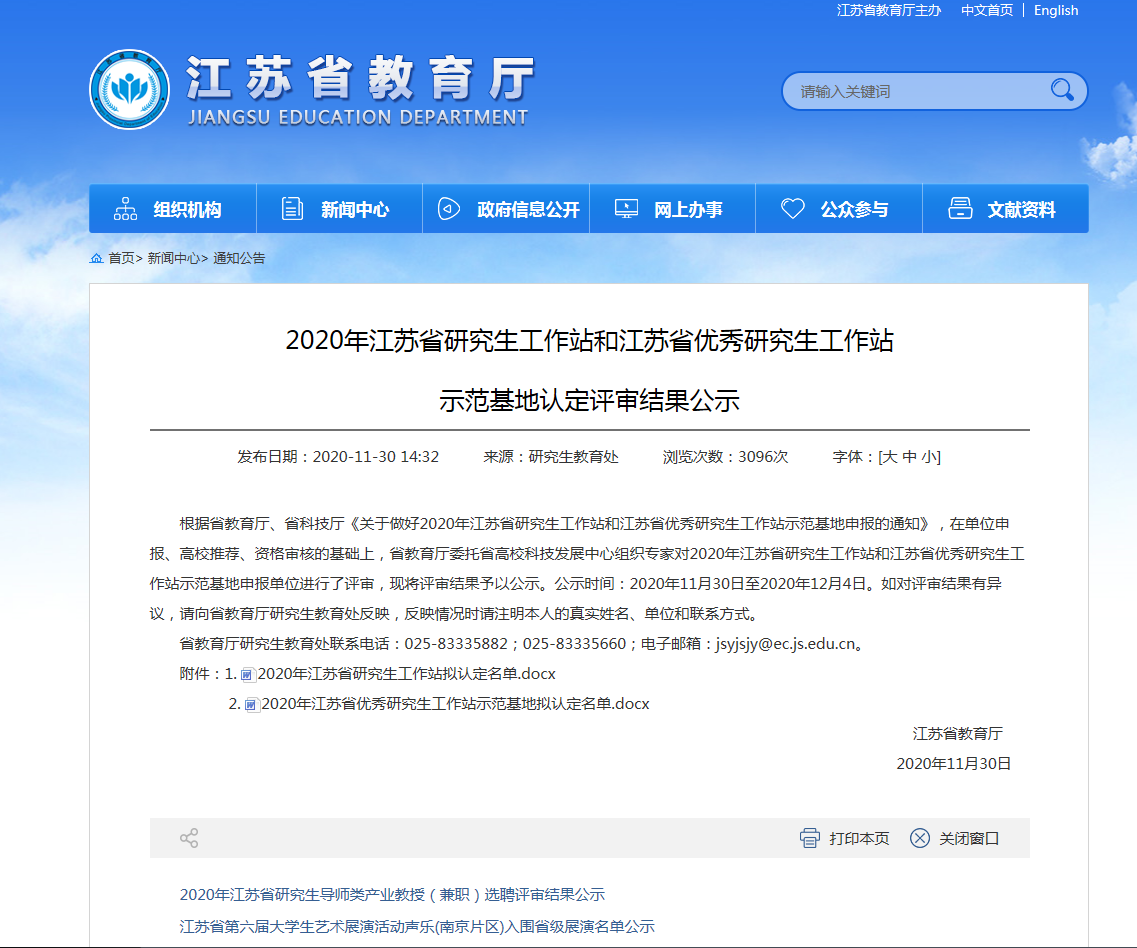Image resolution: width=1137 pixels, height=948 pixels.
Task: Click the Jiangsu Education Department logo emblem
Action: click(129, 89)
